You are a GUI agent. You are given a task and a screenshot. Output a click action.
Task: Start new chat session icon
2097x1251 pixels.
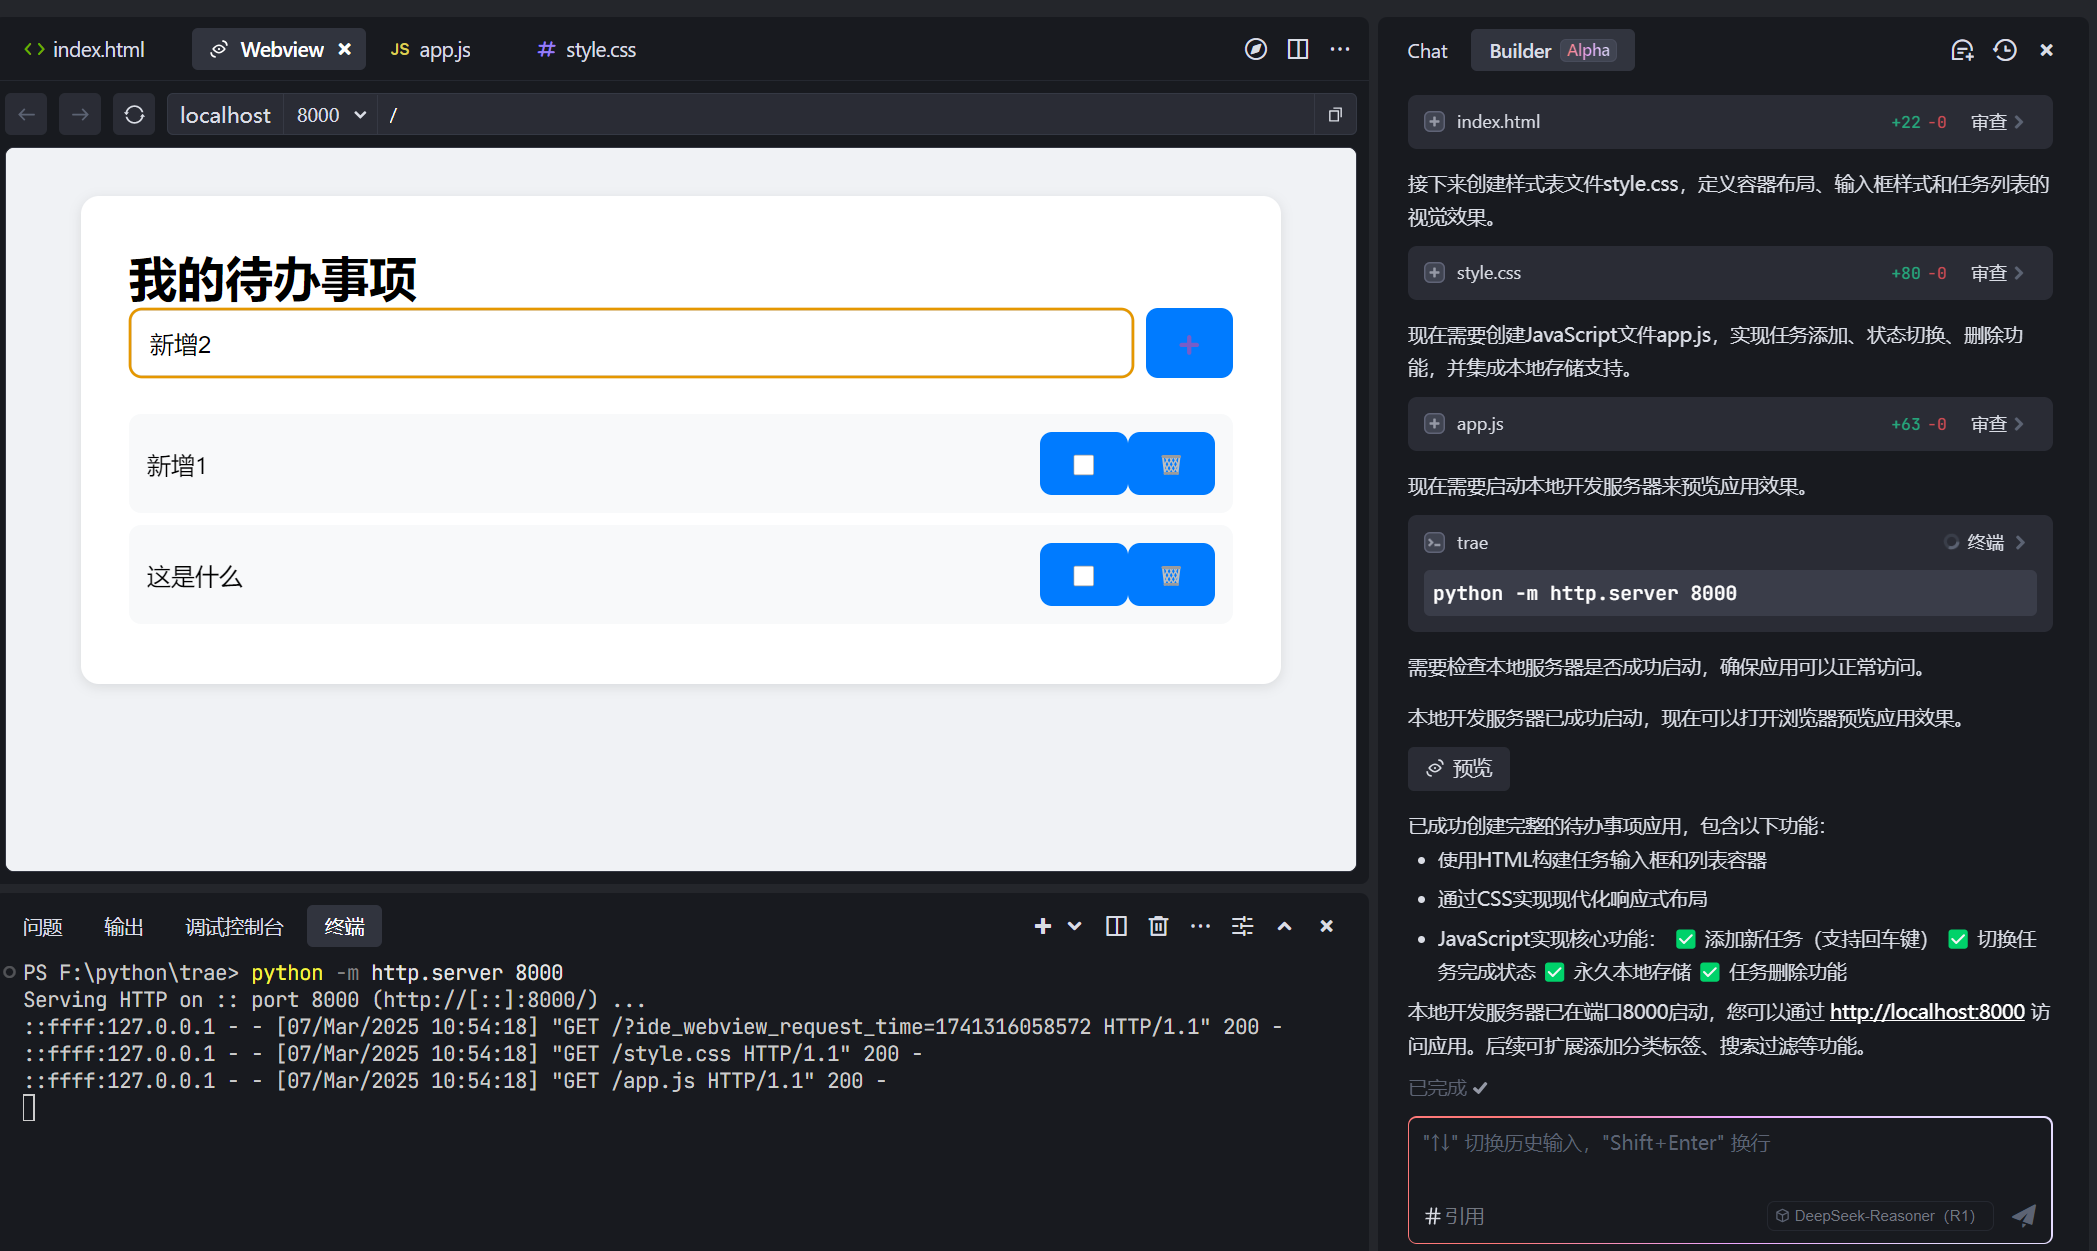click(x=1962, y=50)
